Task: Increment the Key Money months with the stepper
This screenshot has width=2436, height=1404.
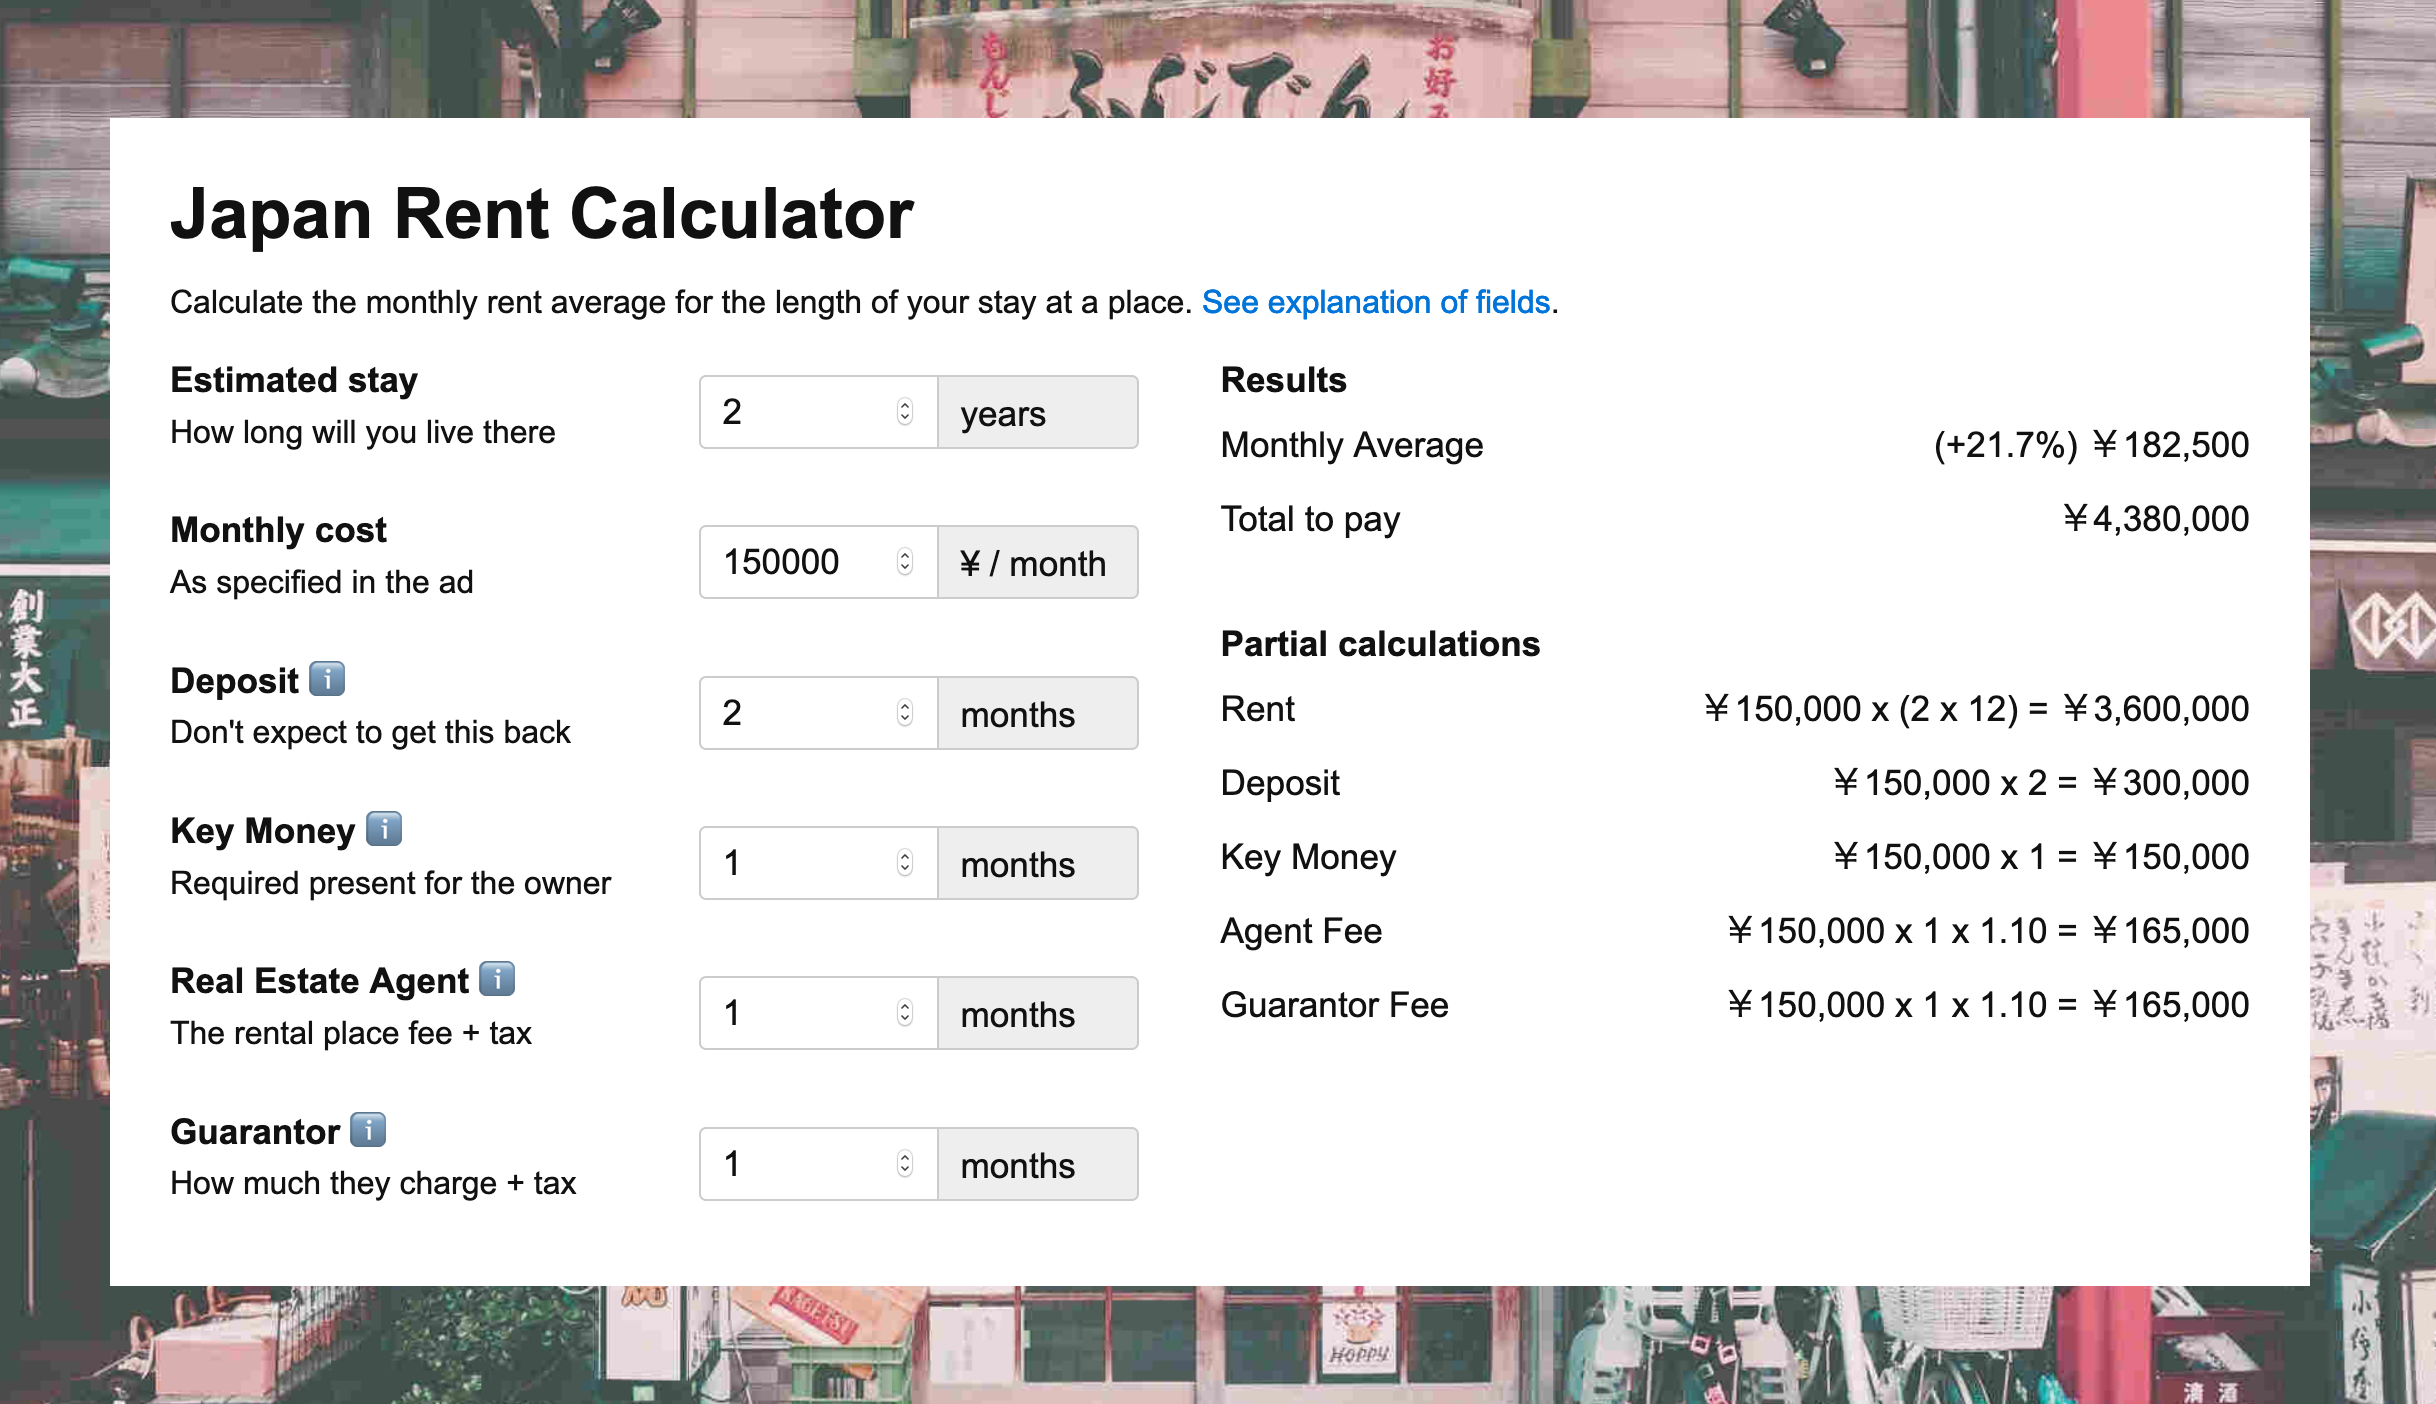Action: coord(903,857)
